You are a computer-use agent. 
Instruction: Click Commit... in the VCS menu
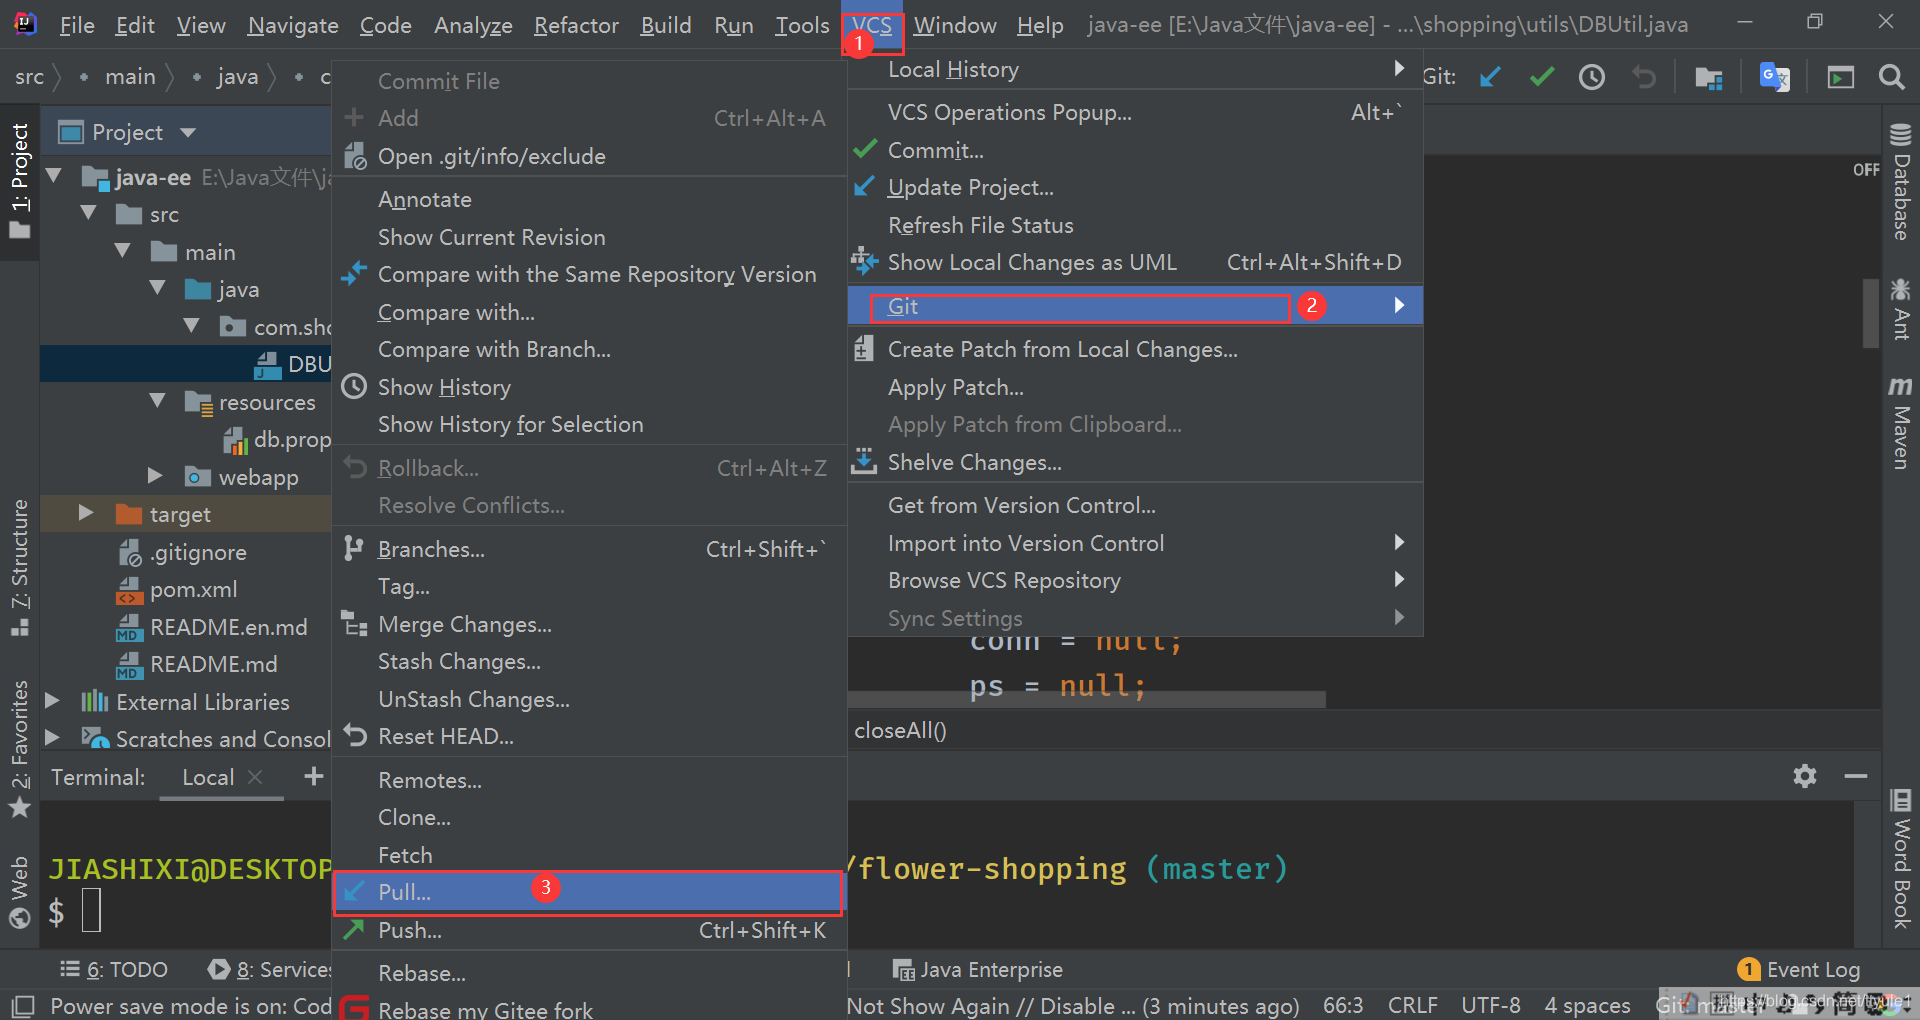tap(1135, 150)
